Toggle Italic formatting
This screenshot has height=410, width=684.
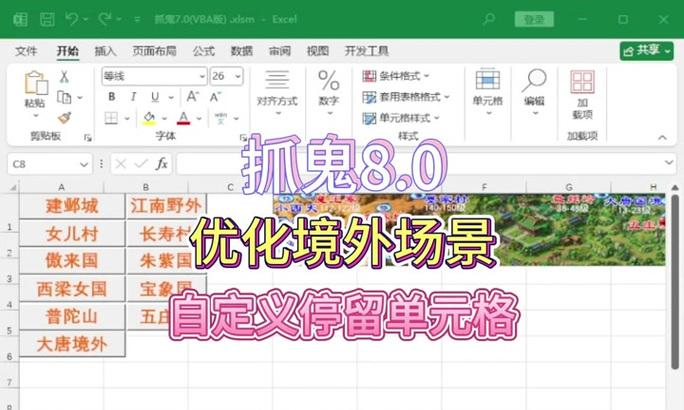[133, 96]
